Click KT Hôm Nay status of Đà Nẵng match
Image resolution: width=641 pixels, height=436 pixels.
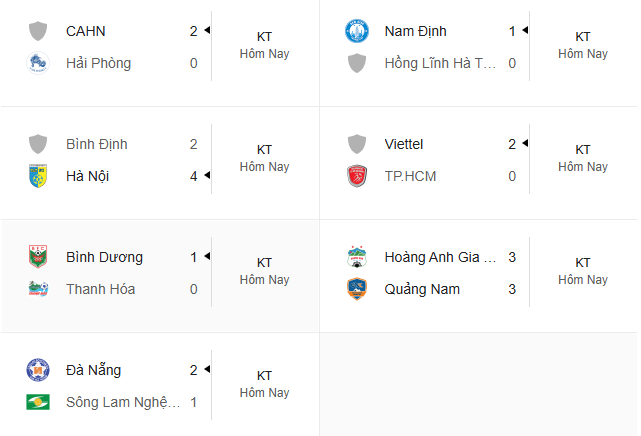tap(264, 384)
